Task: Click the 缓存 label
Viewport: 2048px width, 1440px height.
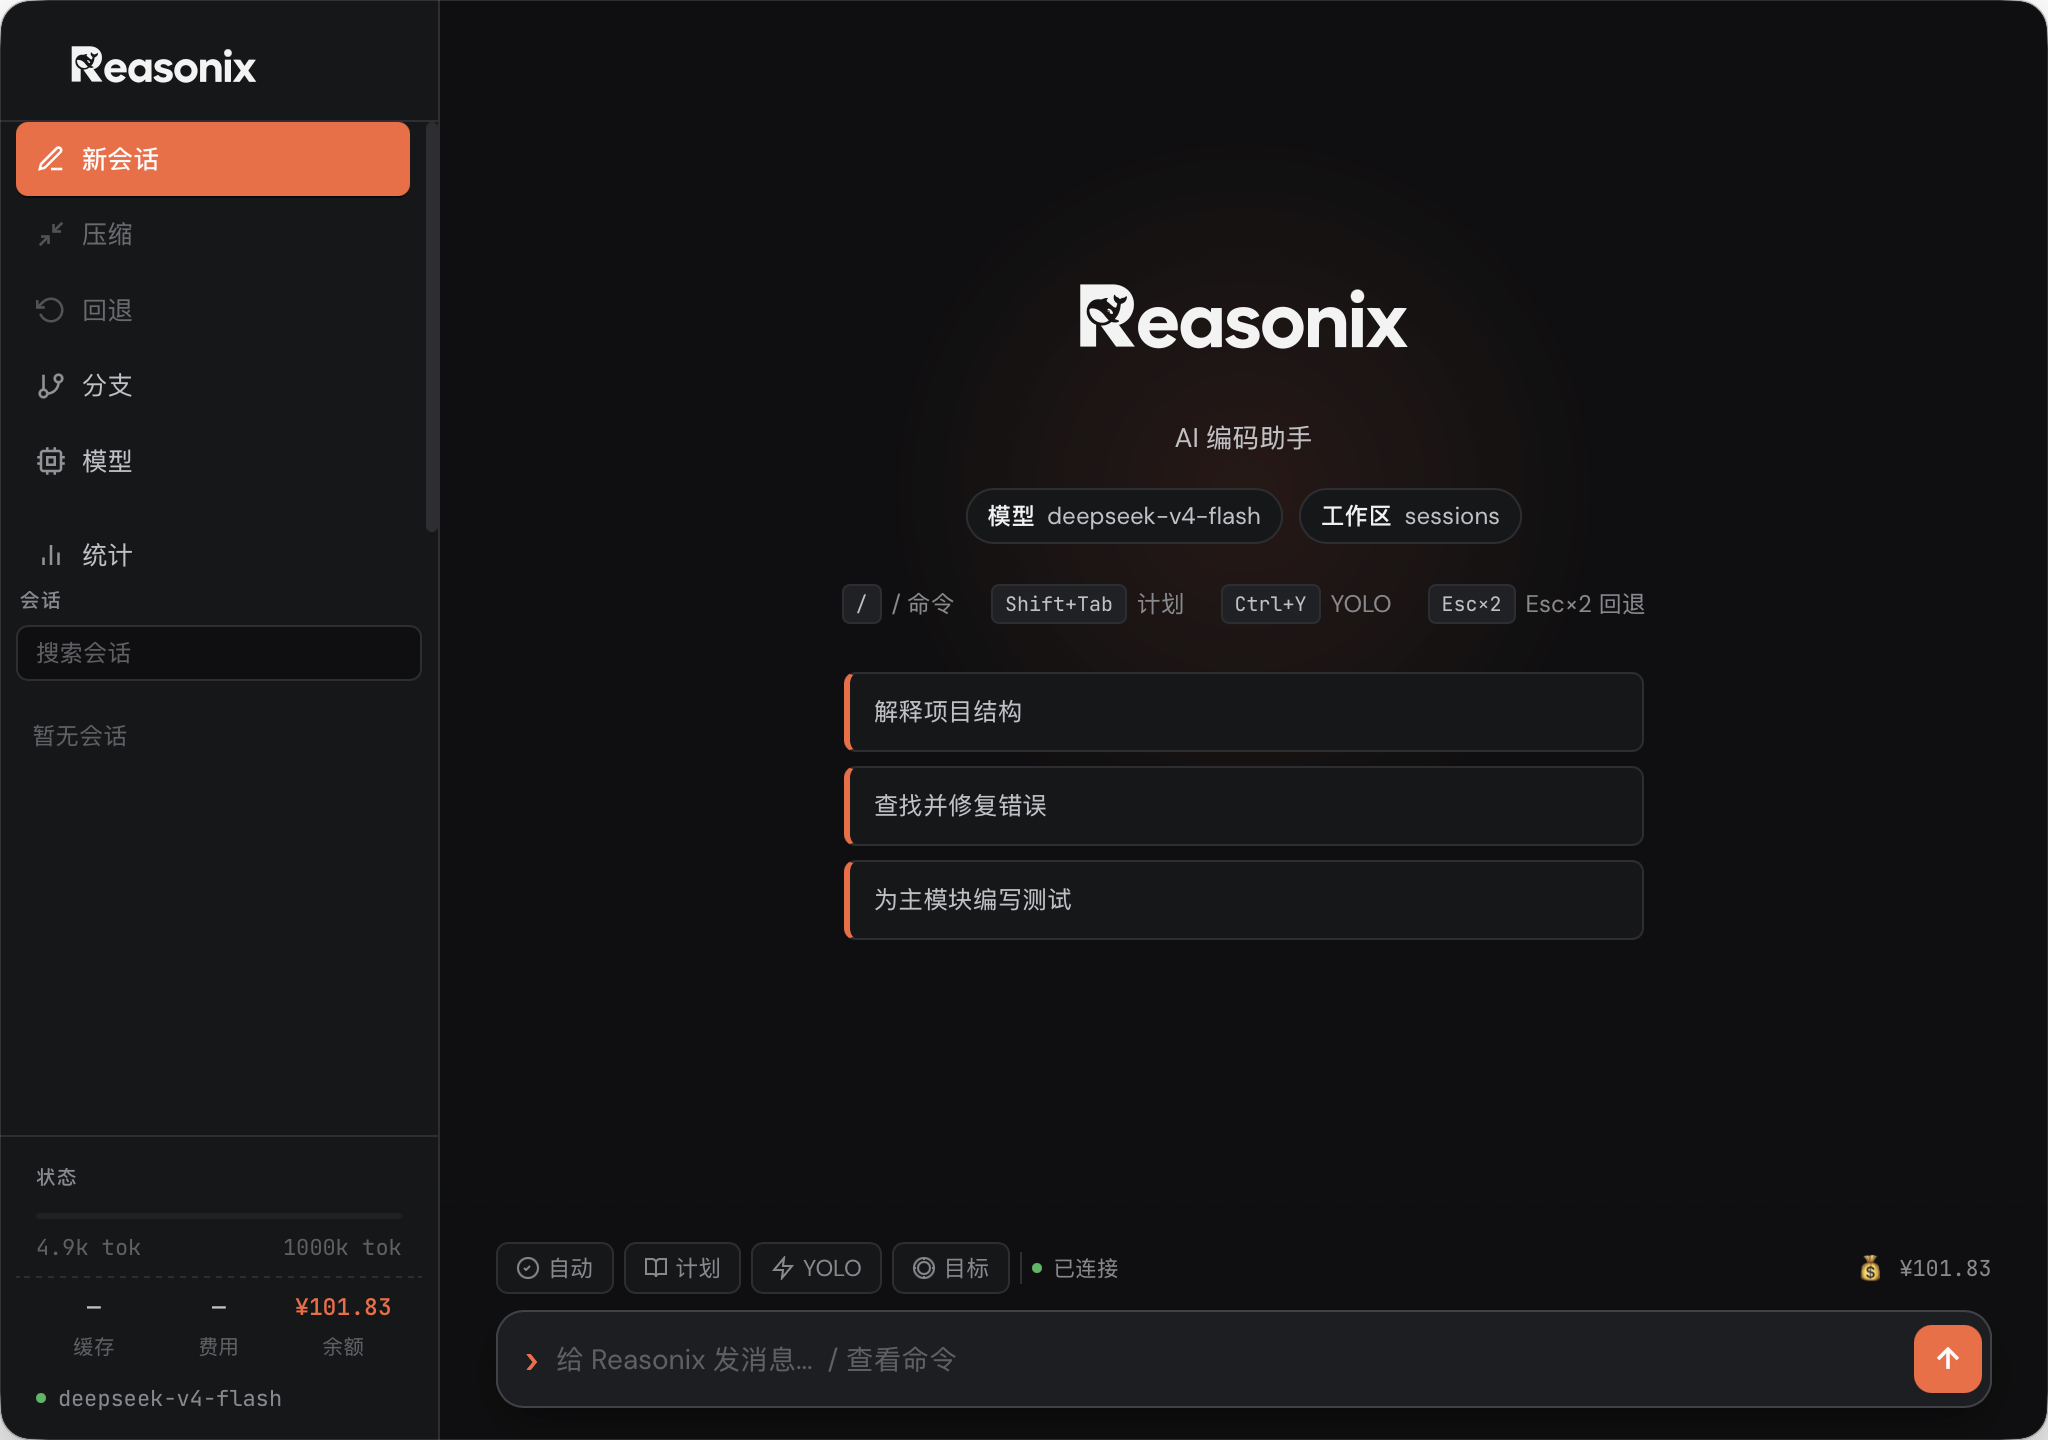Action: (94, 1347)
